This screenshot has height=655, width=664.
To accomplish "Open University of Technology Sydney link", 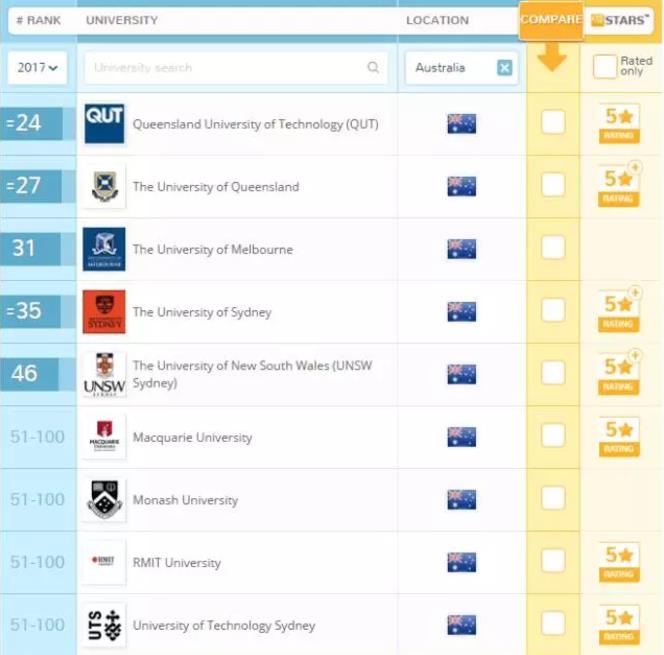I will (224, 625).
